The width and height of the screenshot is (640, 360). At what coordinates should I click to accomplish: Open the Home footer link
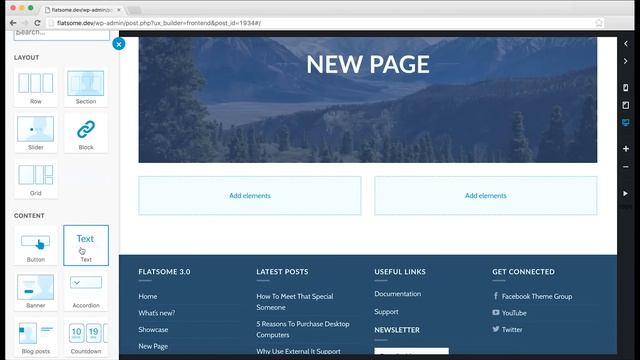(148, 296)
